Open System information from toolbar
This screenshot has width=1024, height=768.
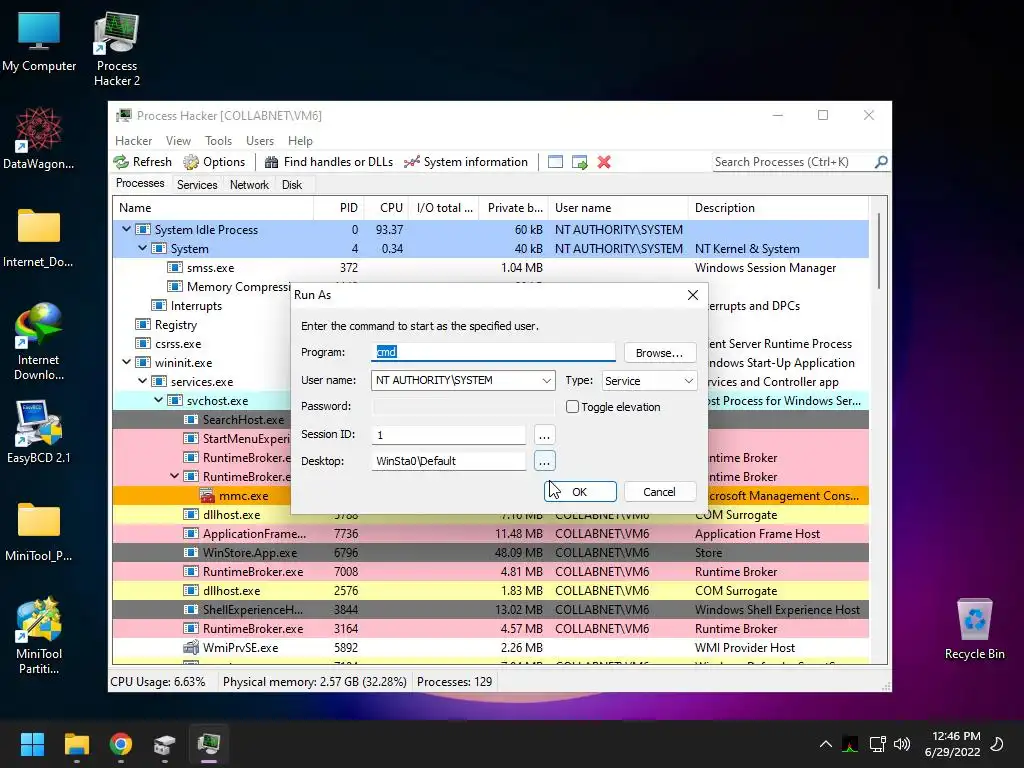tap(466, 162)
